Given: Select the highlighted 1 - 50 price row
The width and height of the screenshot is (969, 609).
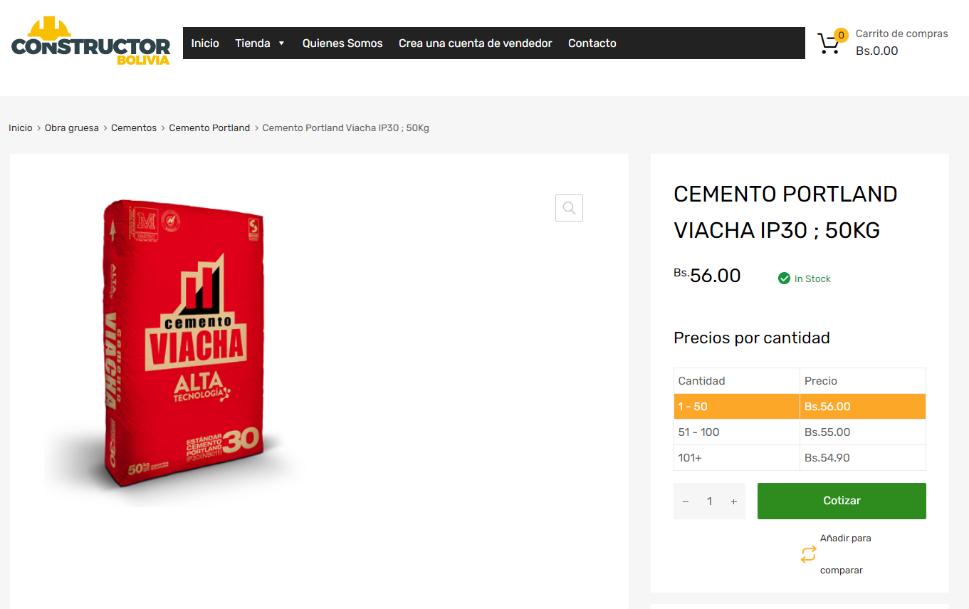Looking at the screenshot, I should click(x=800, y=406).
